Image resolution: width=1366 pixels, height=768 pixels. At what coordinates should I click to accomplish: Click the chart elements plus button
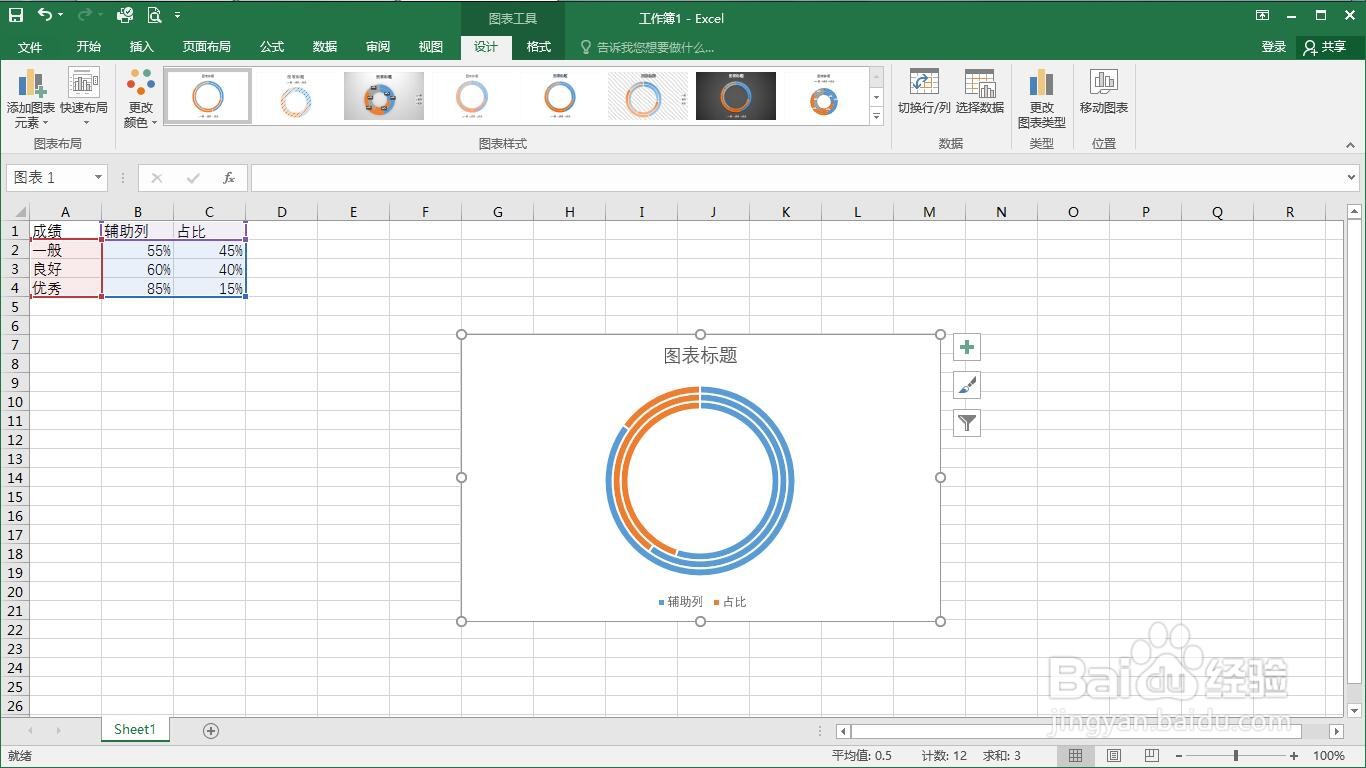pos(967,347)
